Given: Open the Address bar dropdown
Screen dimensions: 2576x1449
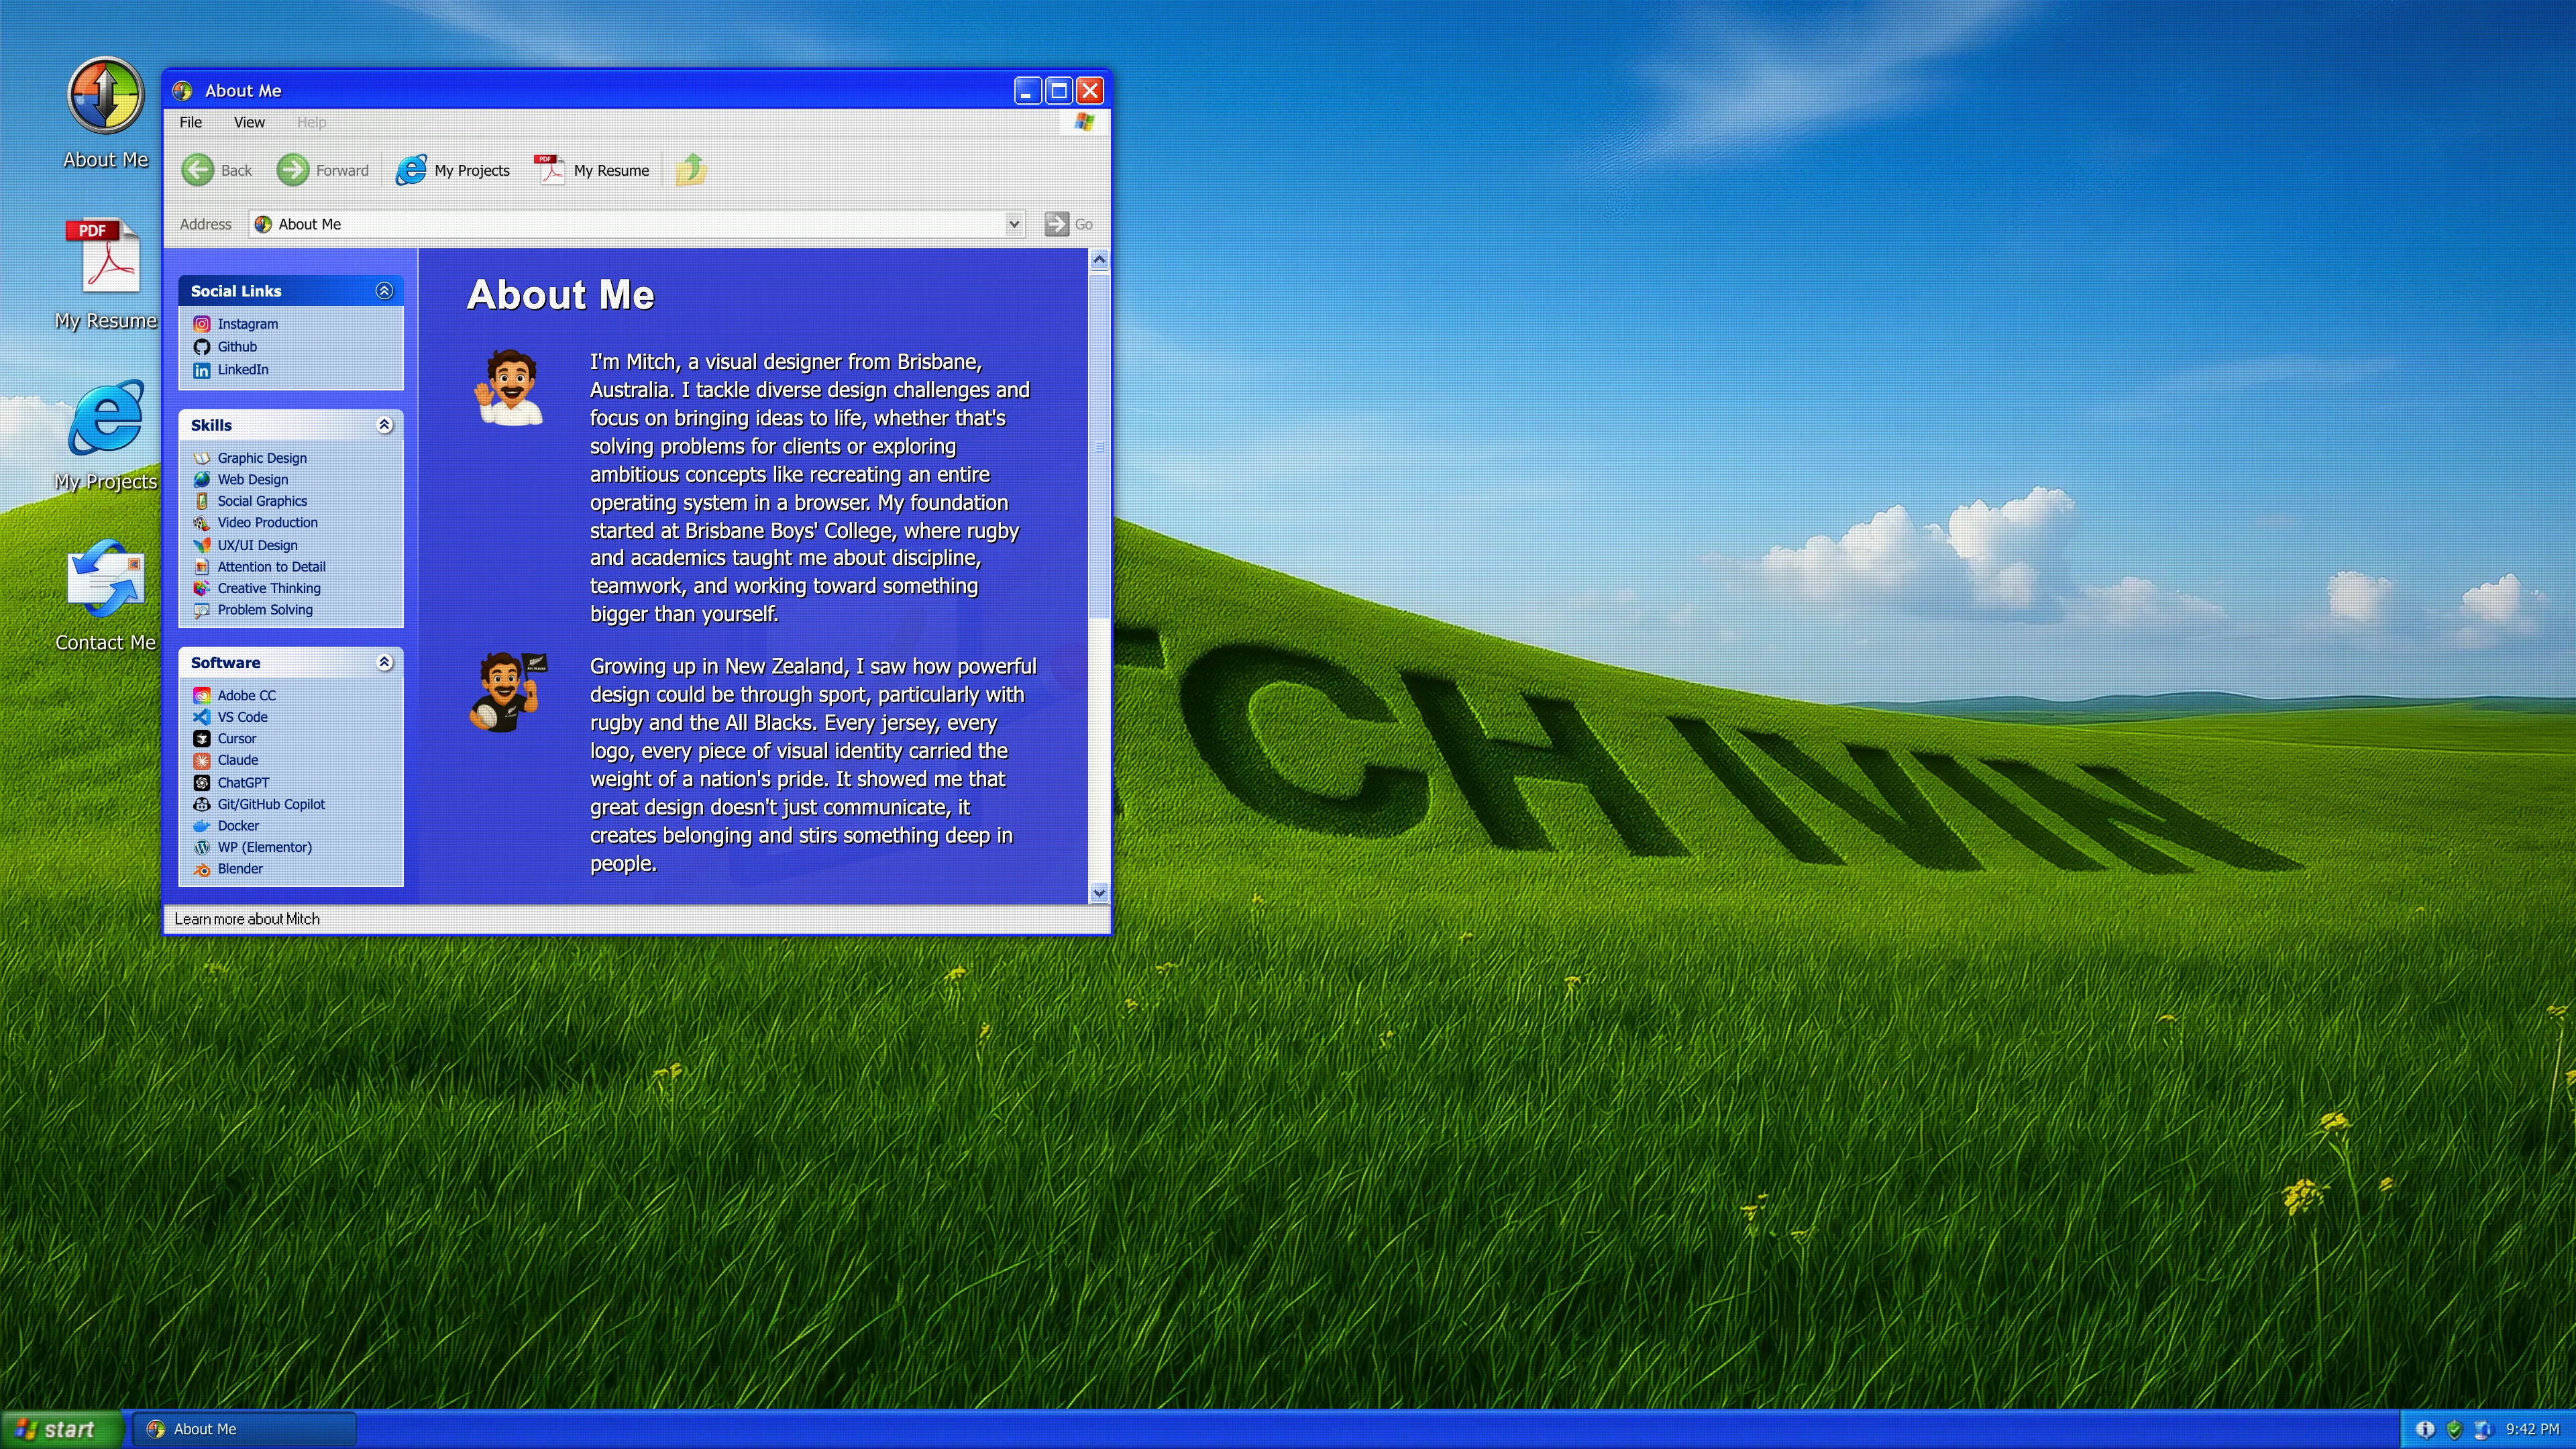Looking at the screenshot, I should (1014, 224).
